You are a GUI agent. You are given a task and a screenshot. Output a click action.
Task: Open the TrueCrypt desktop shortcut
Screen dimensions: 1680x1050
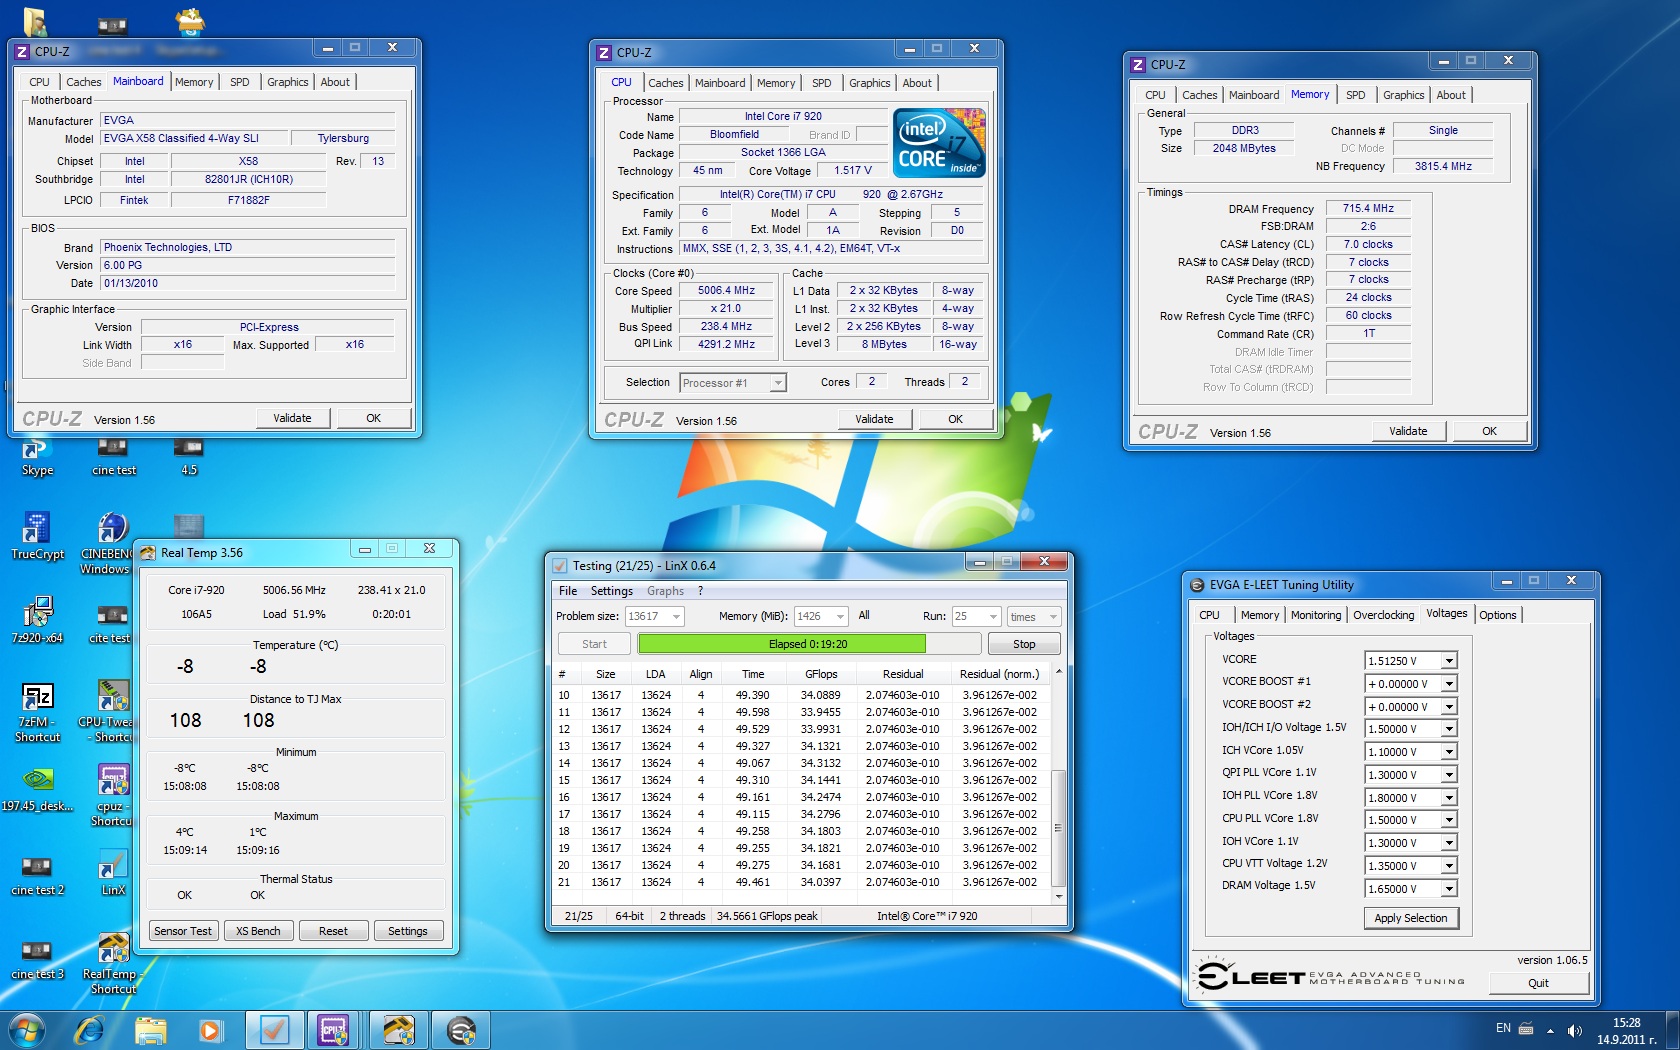37,536
